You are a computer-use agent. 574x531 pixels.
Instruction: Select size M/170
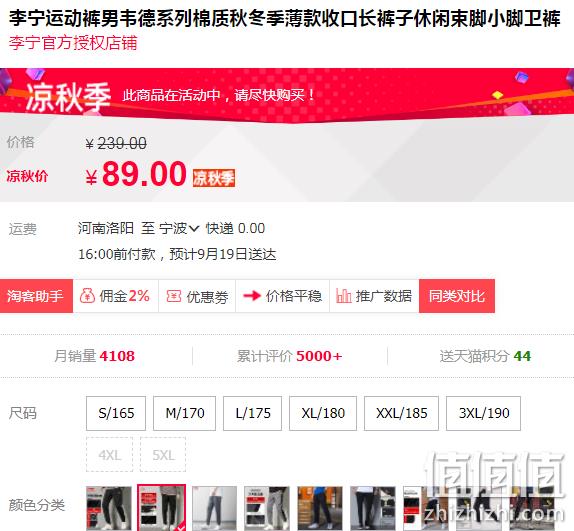[184, 413]
